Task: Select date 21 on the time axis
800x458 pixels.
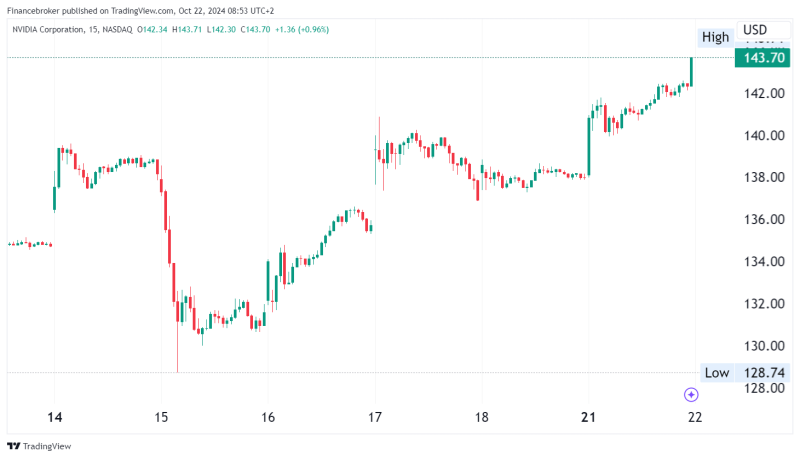Action: coord(588,417)
